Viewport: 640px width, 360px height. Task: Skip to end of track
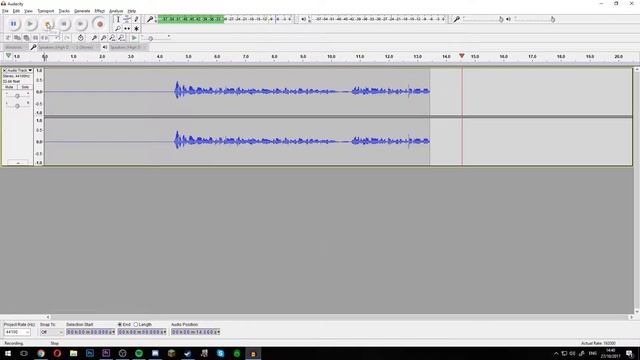pos(80,24)
